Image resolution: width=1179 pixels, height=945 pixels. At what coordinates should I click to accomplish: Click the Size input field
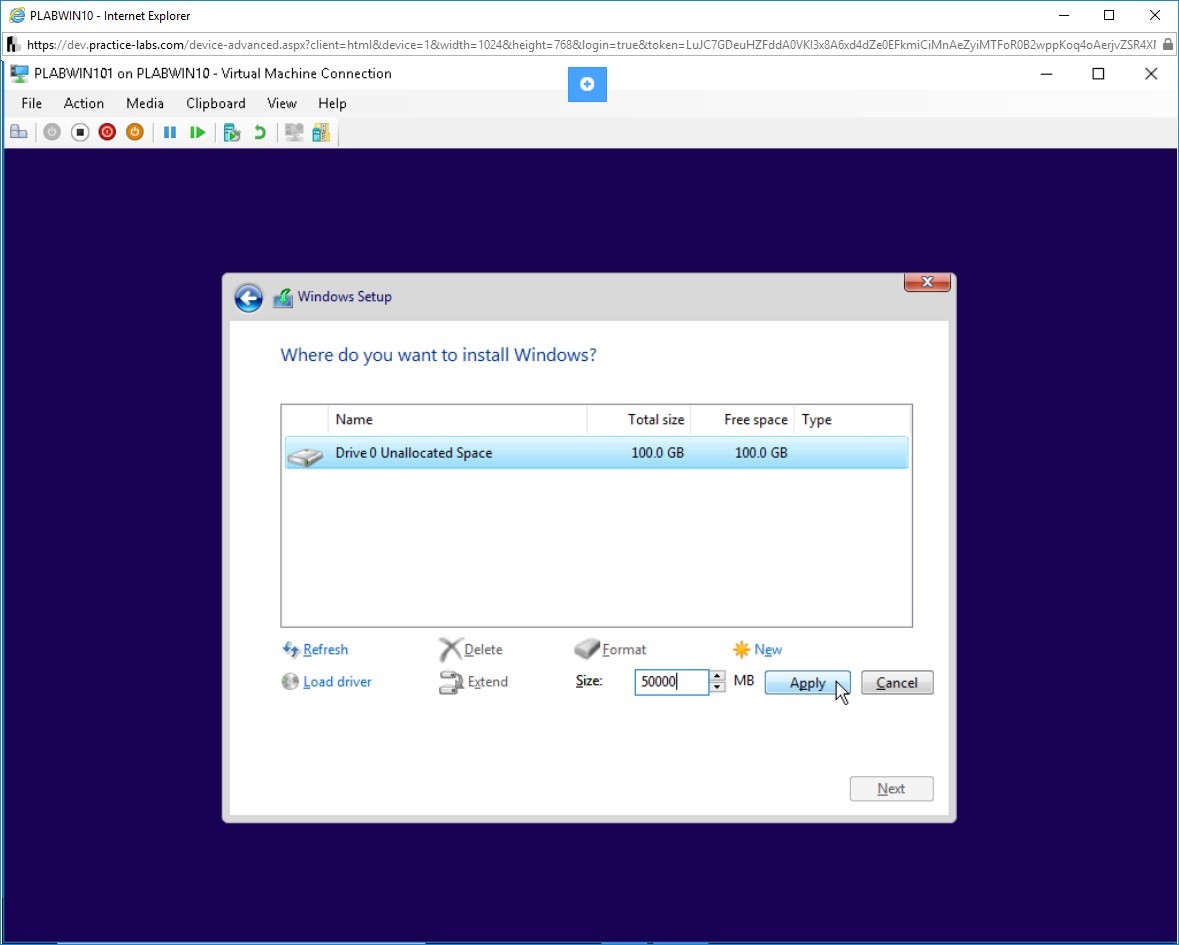[671, 682]
